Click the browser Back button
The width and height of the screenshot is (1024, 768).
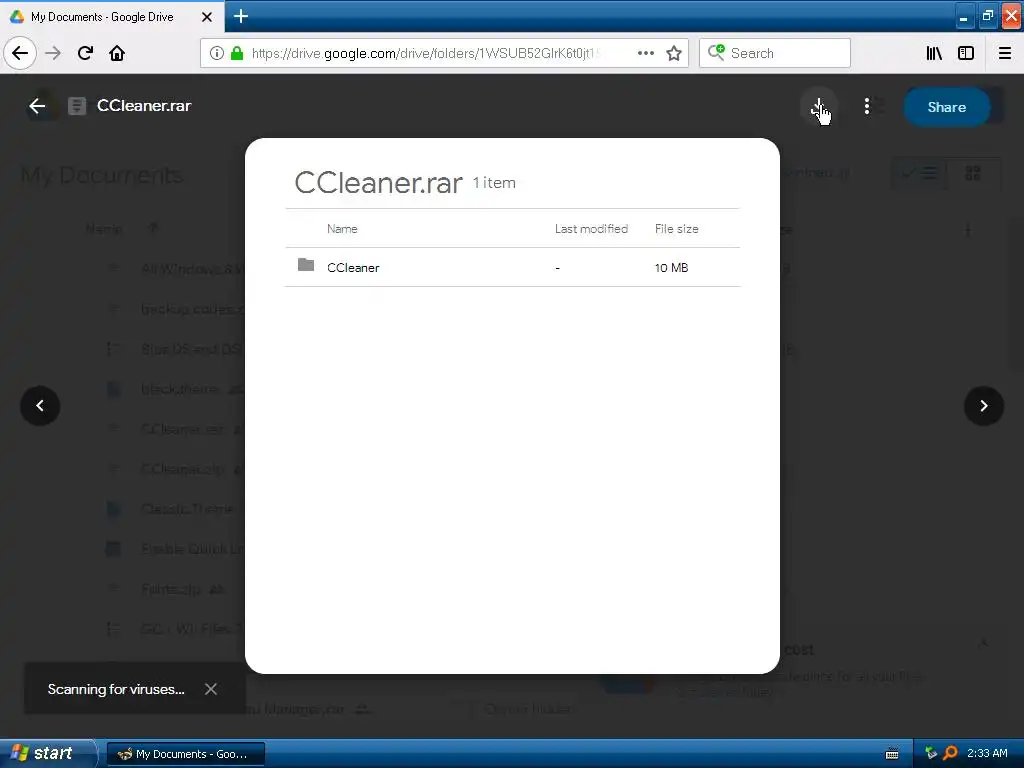pos(20,53)
